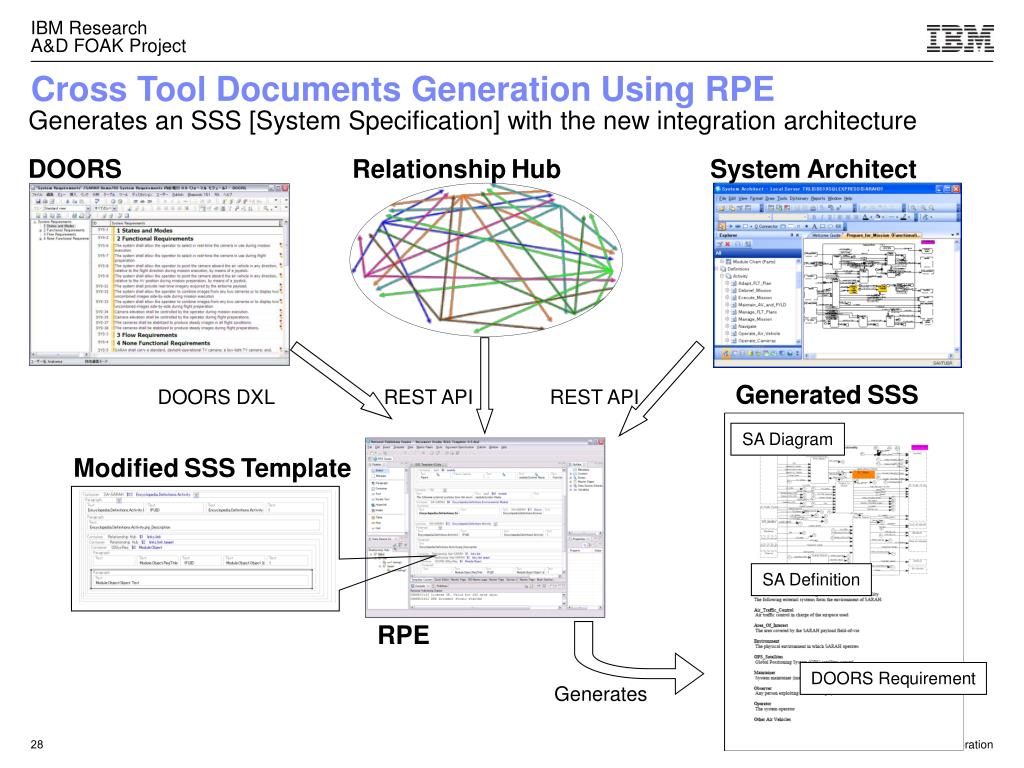Screen dimensions: 1024x768
Task: Select System Requirements root in DOORS tree
Action: tap(54, 222)
